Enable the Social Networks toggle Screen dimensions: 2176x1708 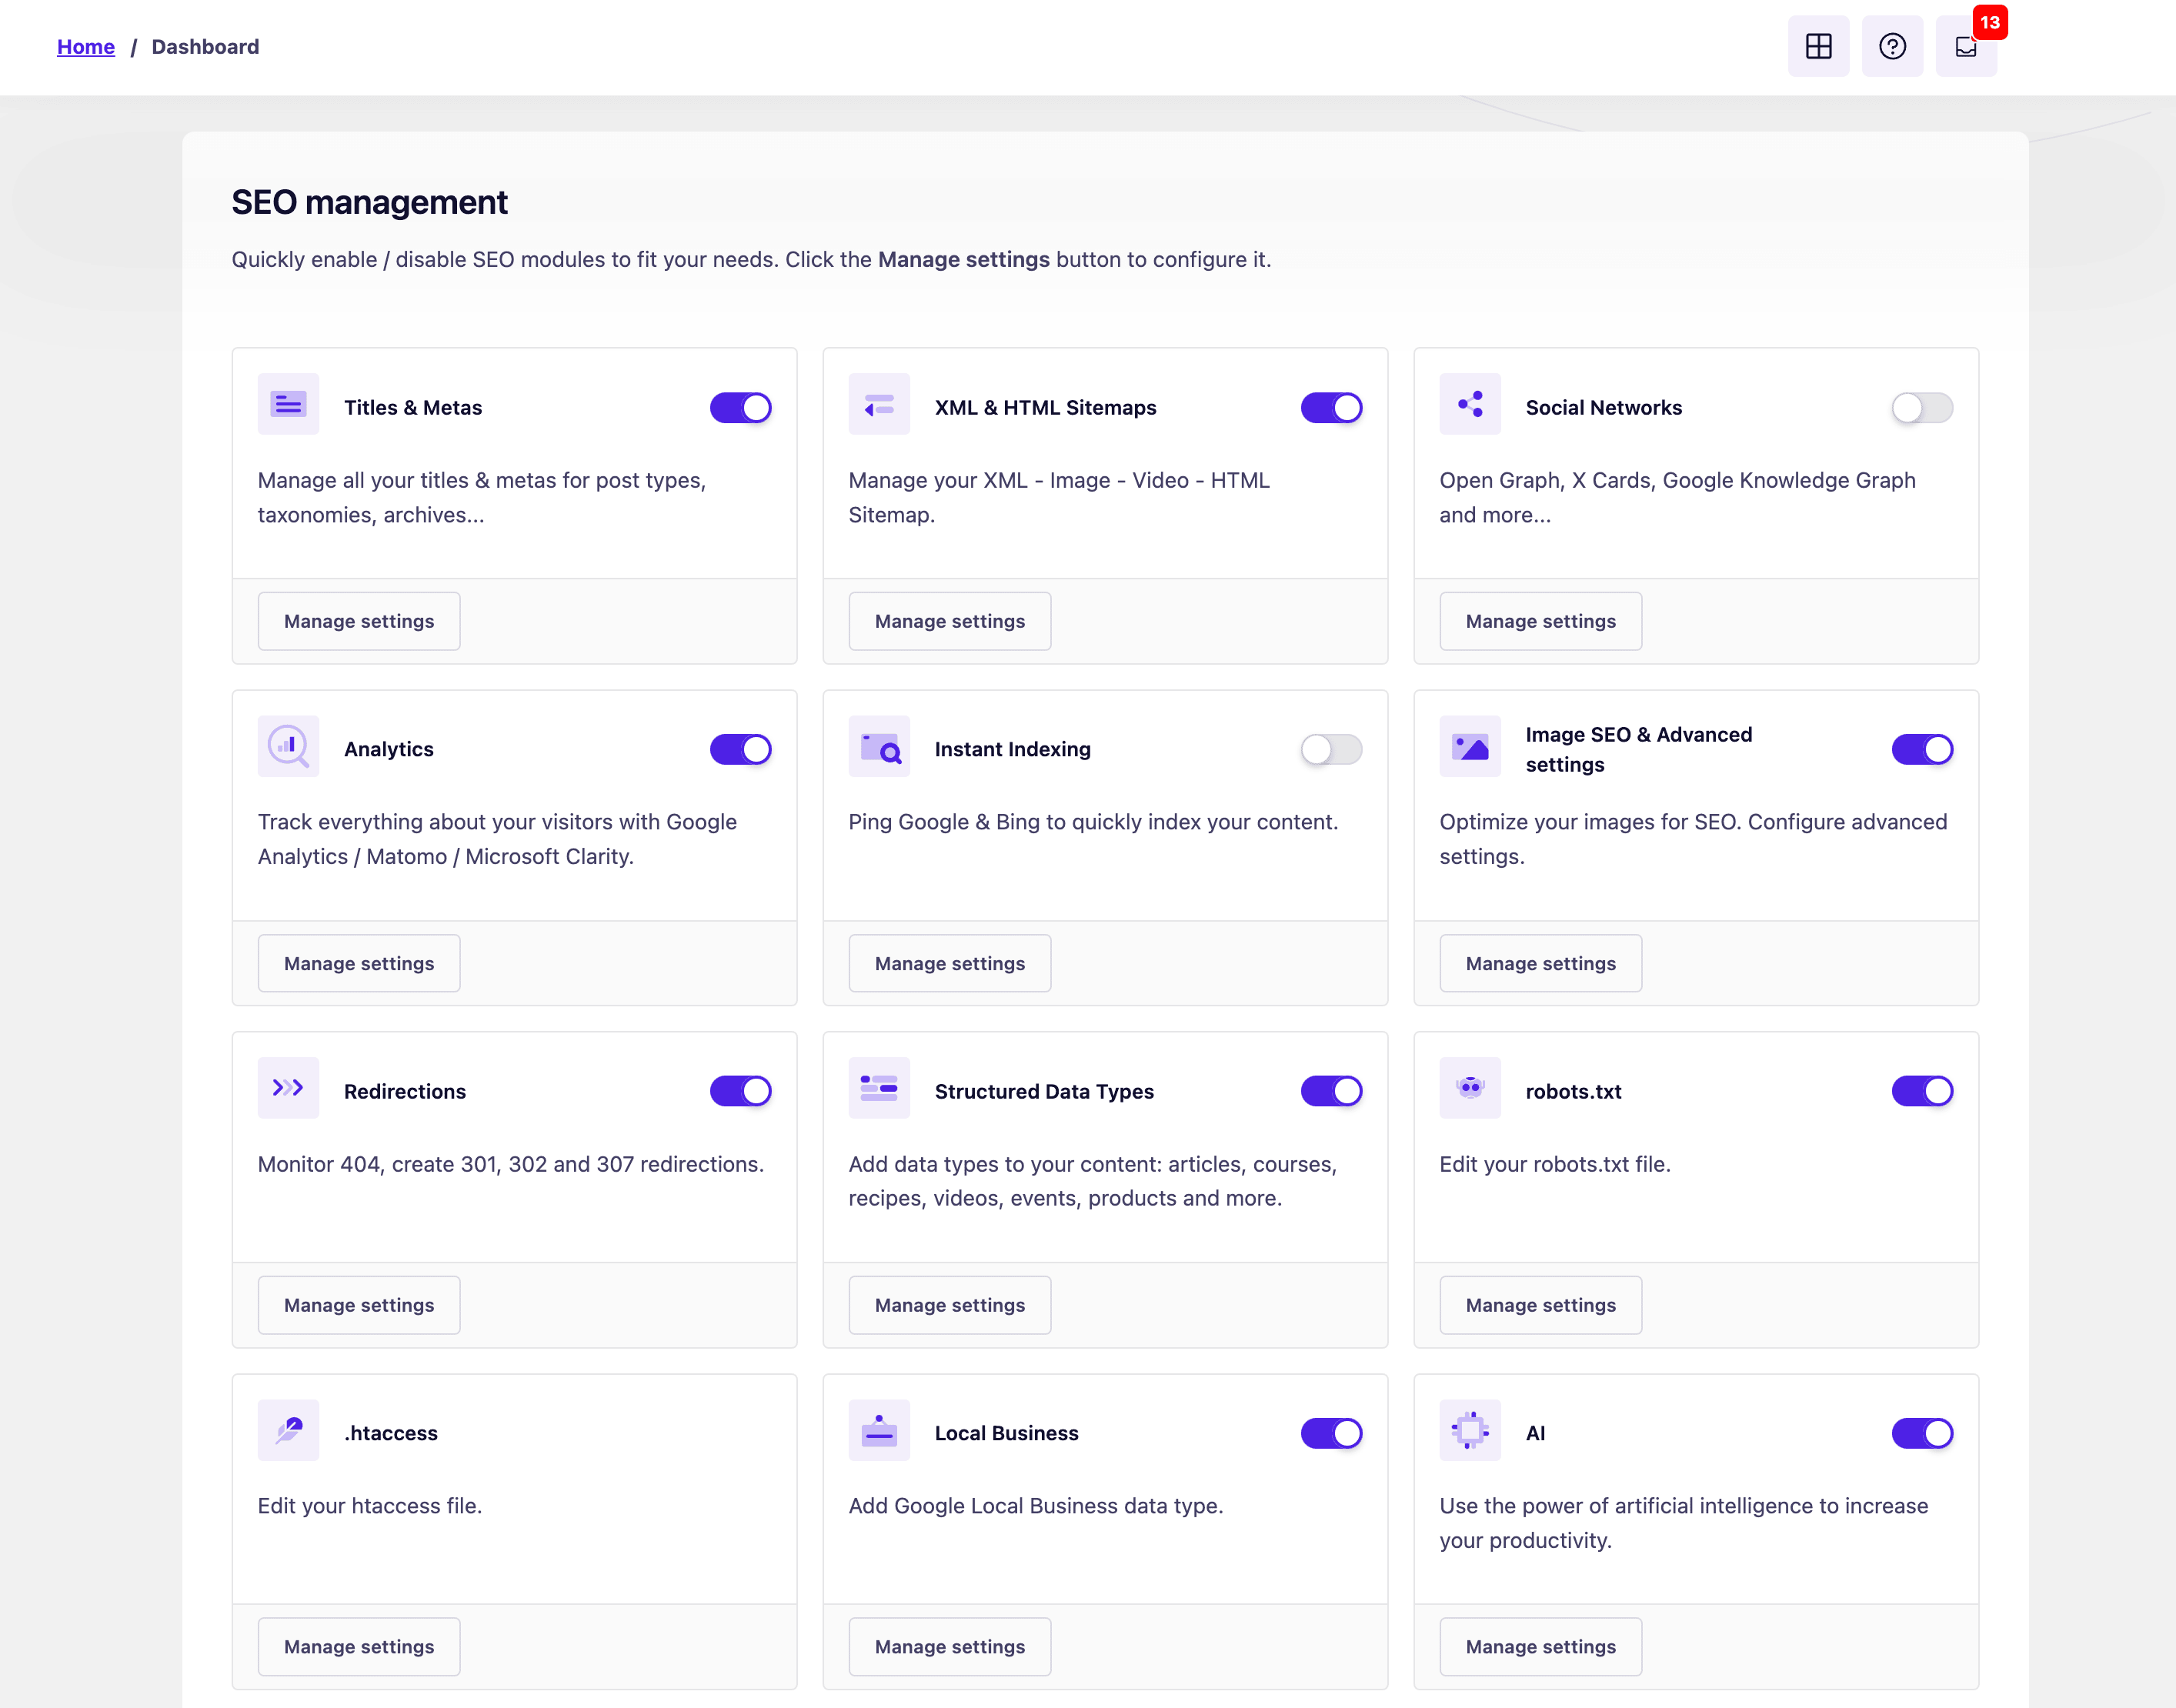[1921, 408]
